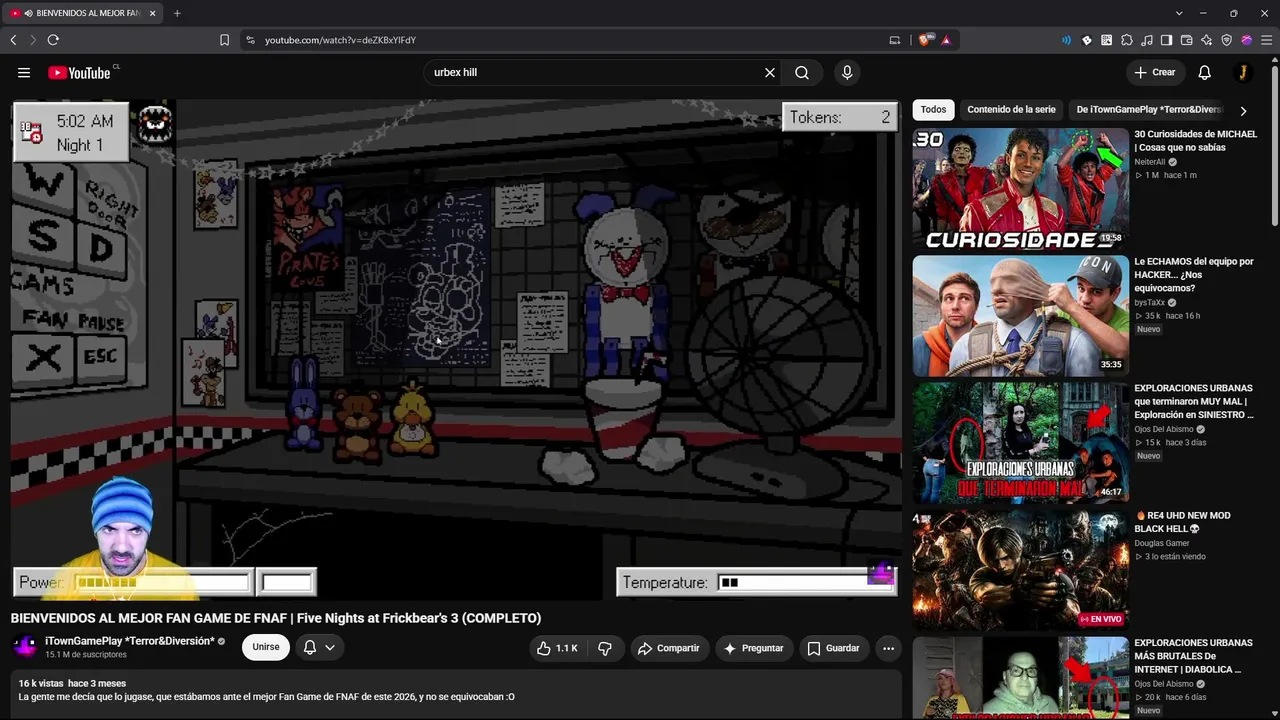Click the channel watermark in the player
The height and width of the screenshot is (720, 1280).
pyautogui.click(x=880, y=572)
